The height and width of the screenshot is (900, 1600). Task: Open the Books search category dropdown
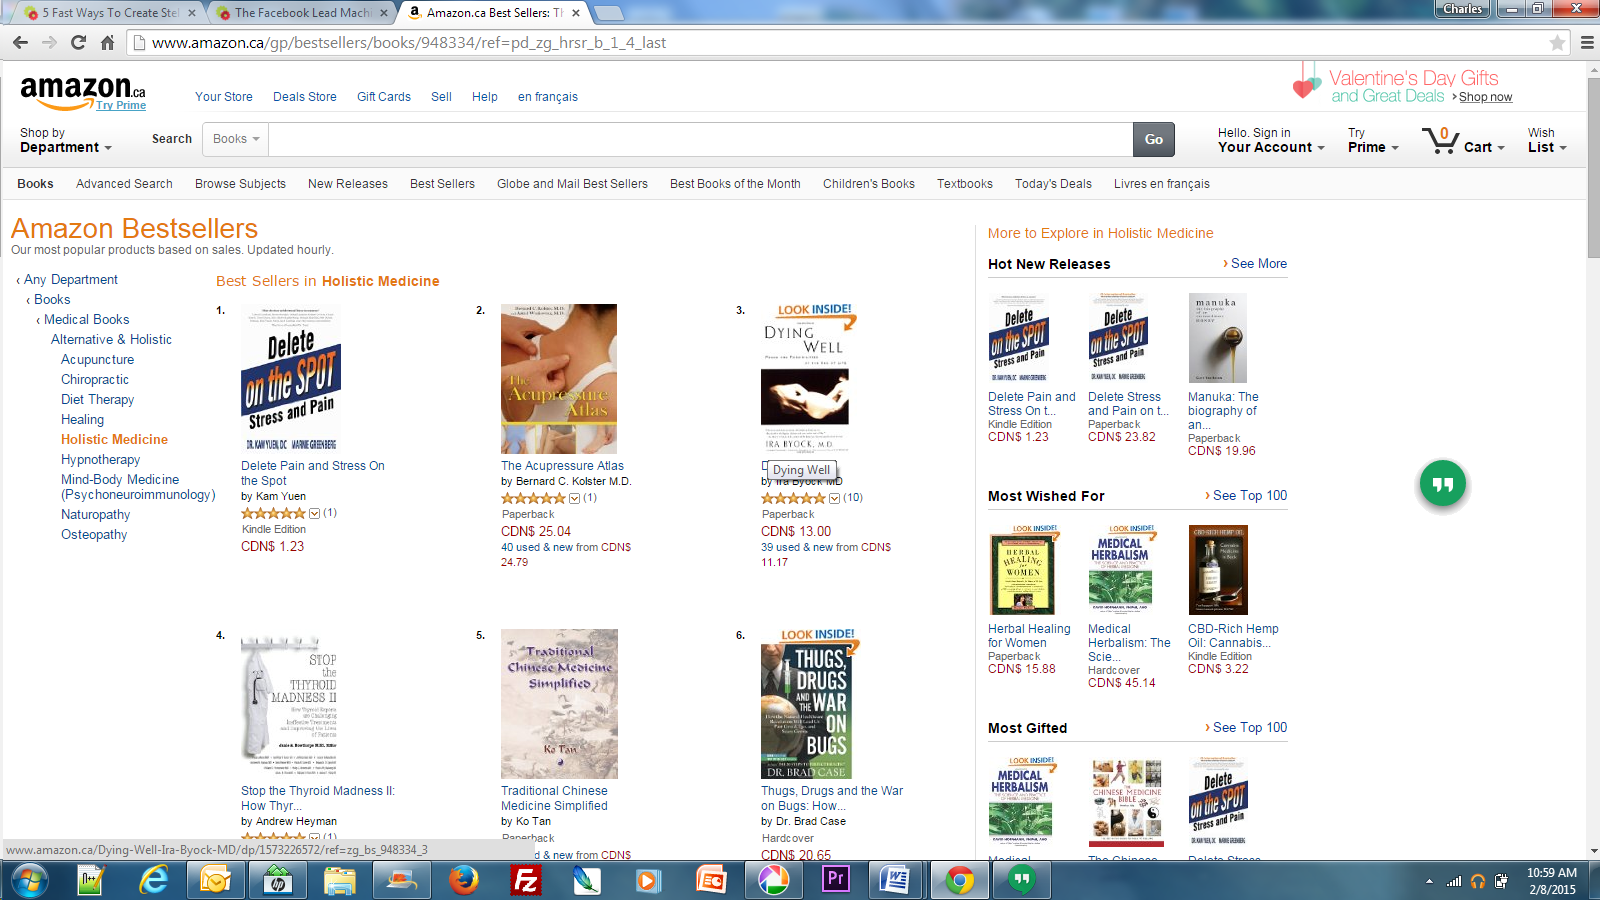coord(236,139)
